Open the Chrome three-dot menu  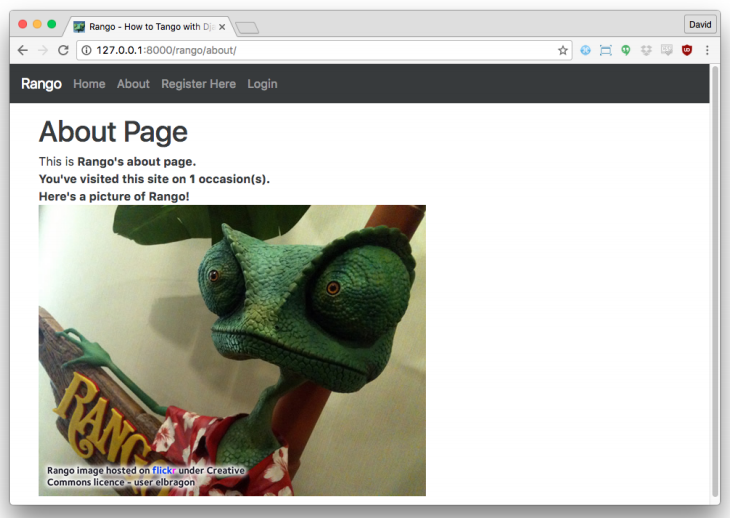707,50
